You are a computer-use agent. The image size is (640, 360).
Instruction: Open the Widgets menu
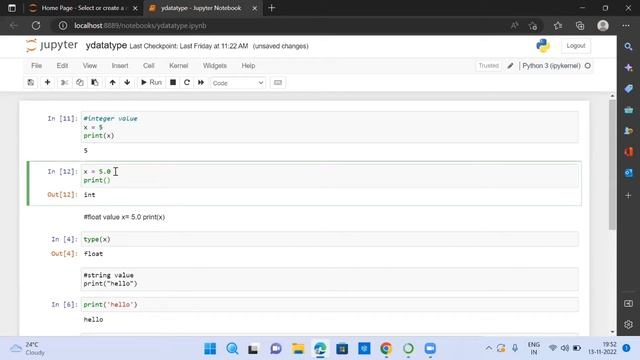point(215,66)
